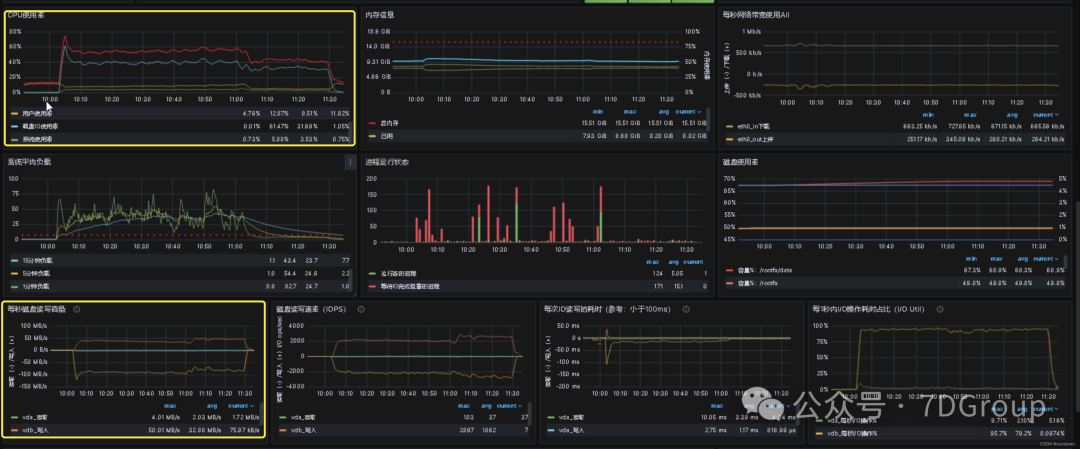Open 每秒网络带宽使用All panel title menu
This screenshot has width=1080, height=449.
coord(756,14)
